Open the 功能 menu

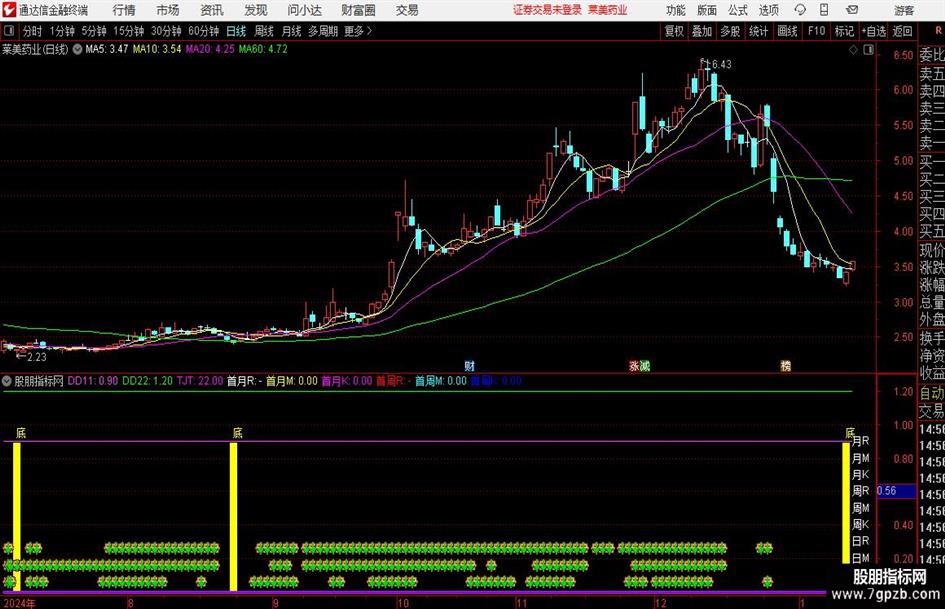tap(676, 10)
